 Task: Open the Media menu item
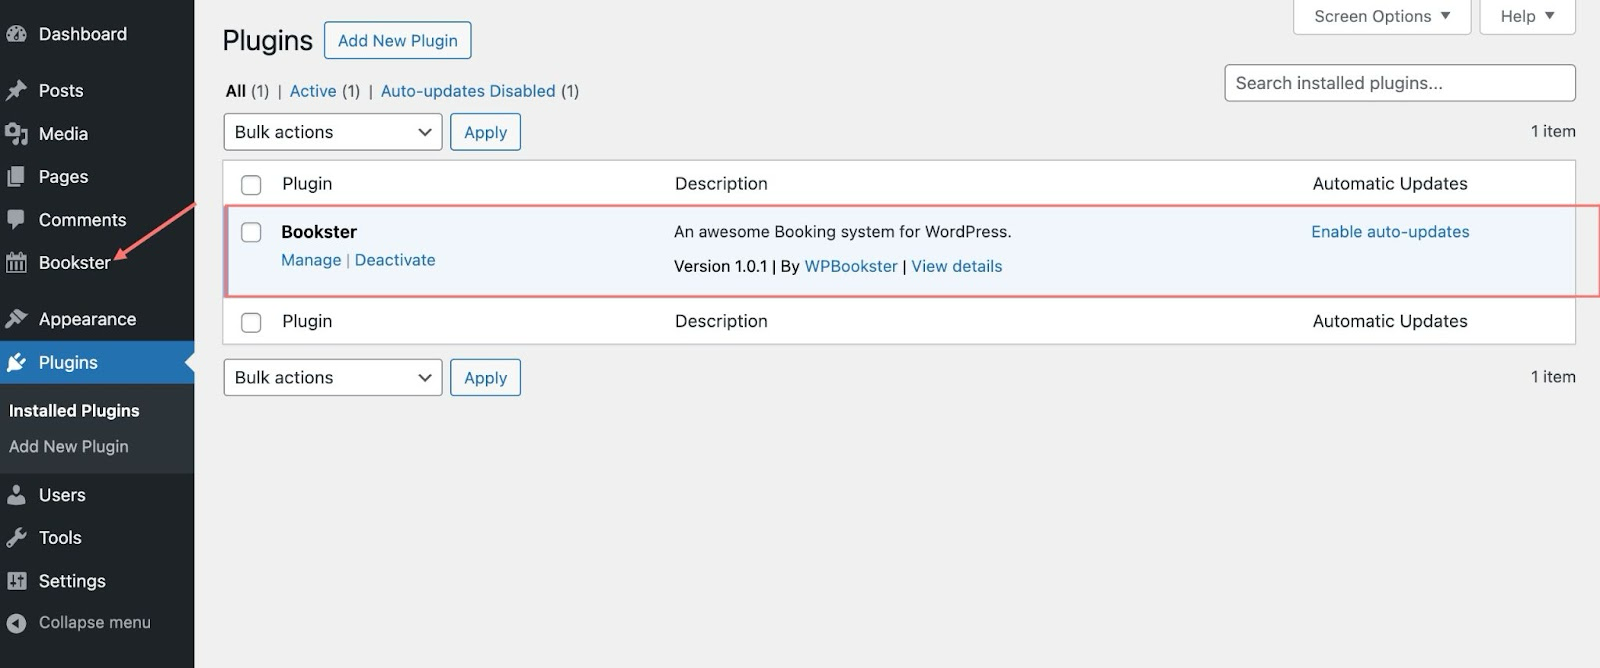pyautogui.click(x=63, y=134)
